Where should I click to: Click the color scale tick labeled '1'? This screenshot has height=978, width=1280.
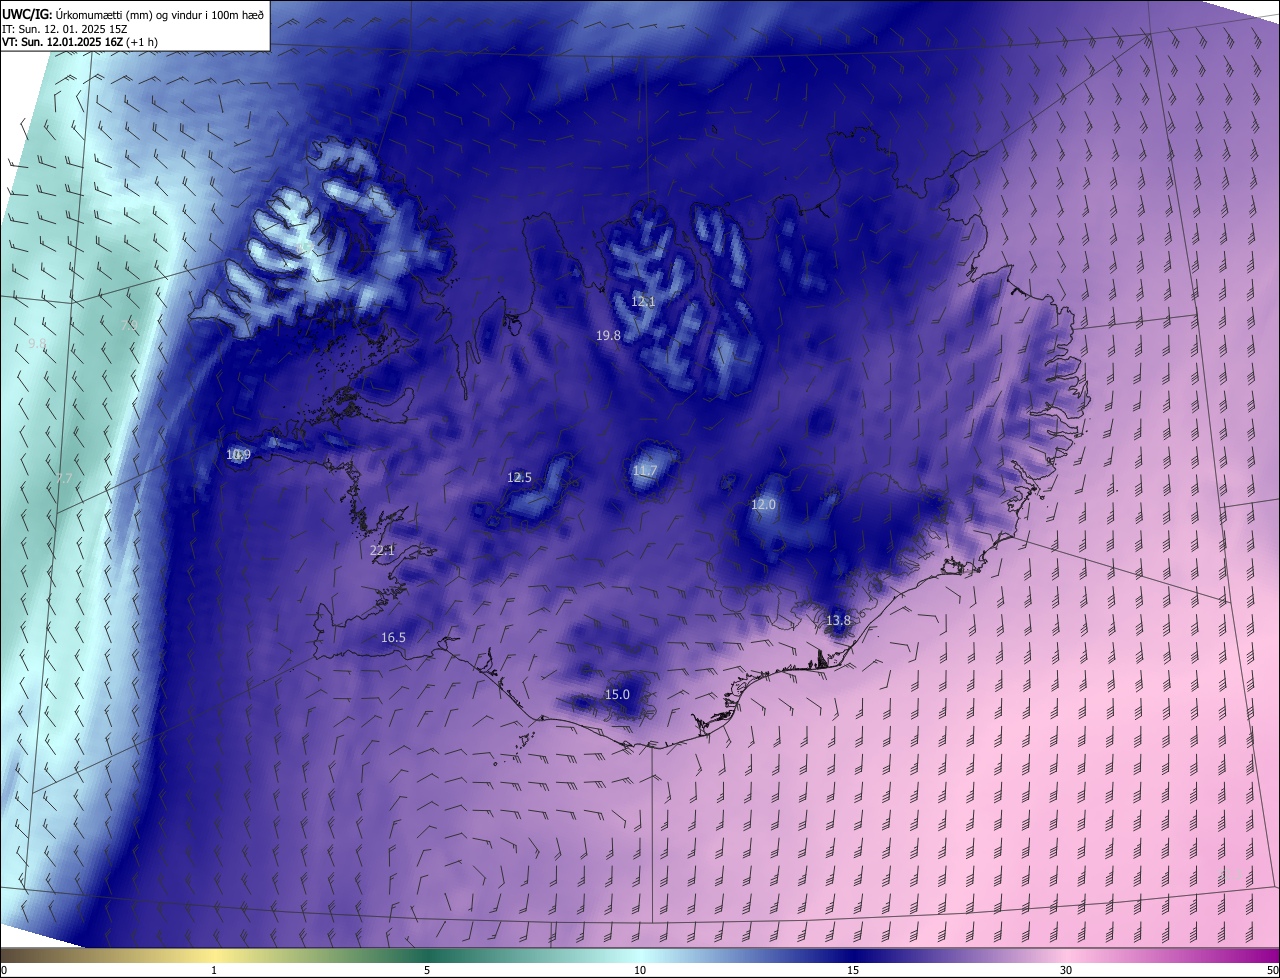click(x=214, y=971)
